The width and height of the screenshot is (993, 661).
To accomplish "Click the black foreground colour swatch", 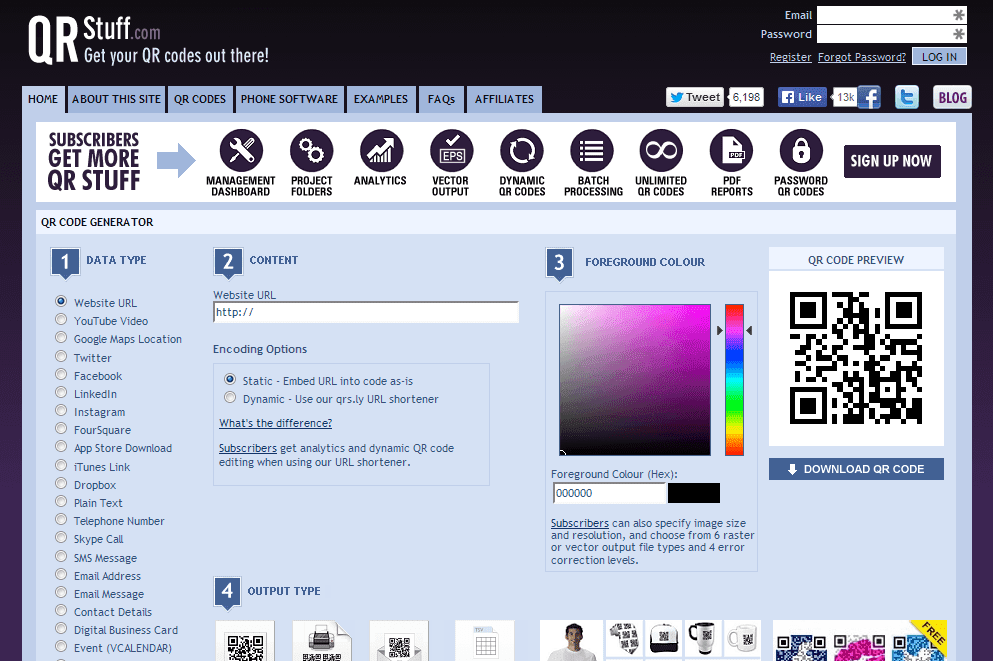I will point(693,493).
